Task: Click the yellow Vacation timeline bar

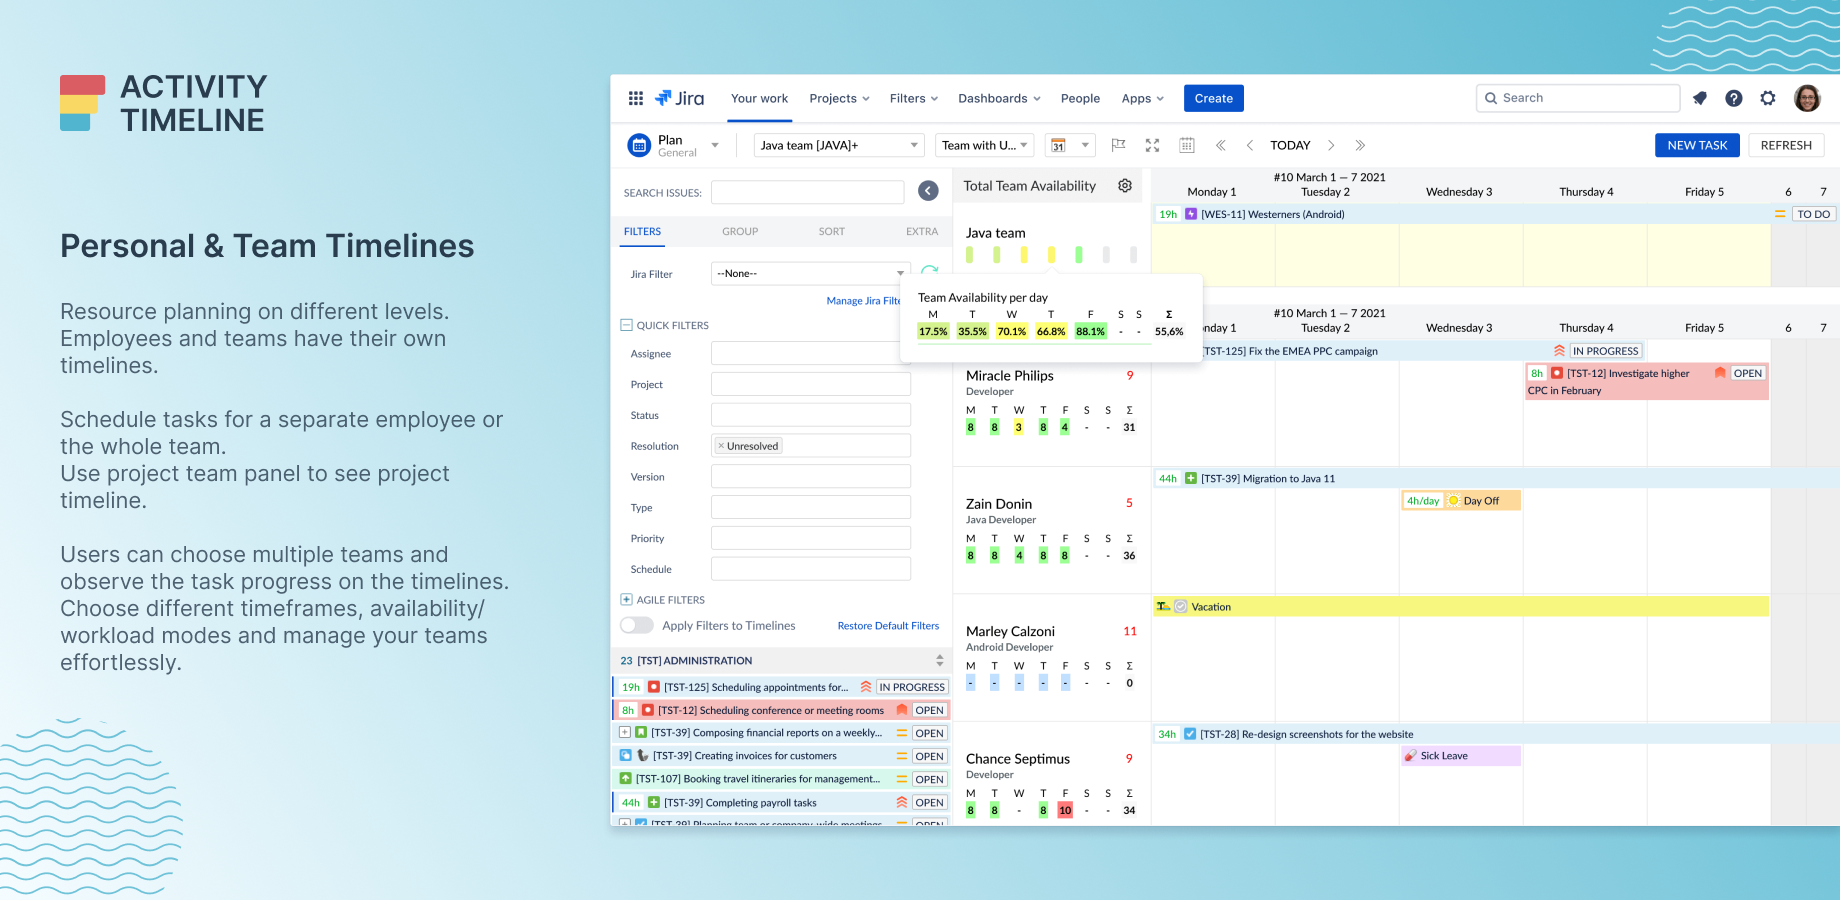Action: [1461, 606]
